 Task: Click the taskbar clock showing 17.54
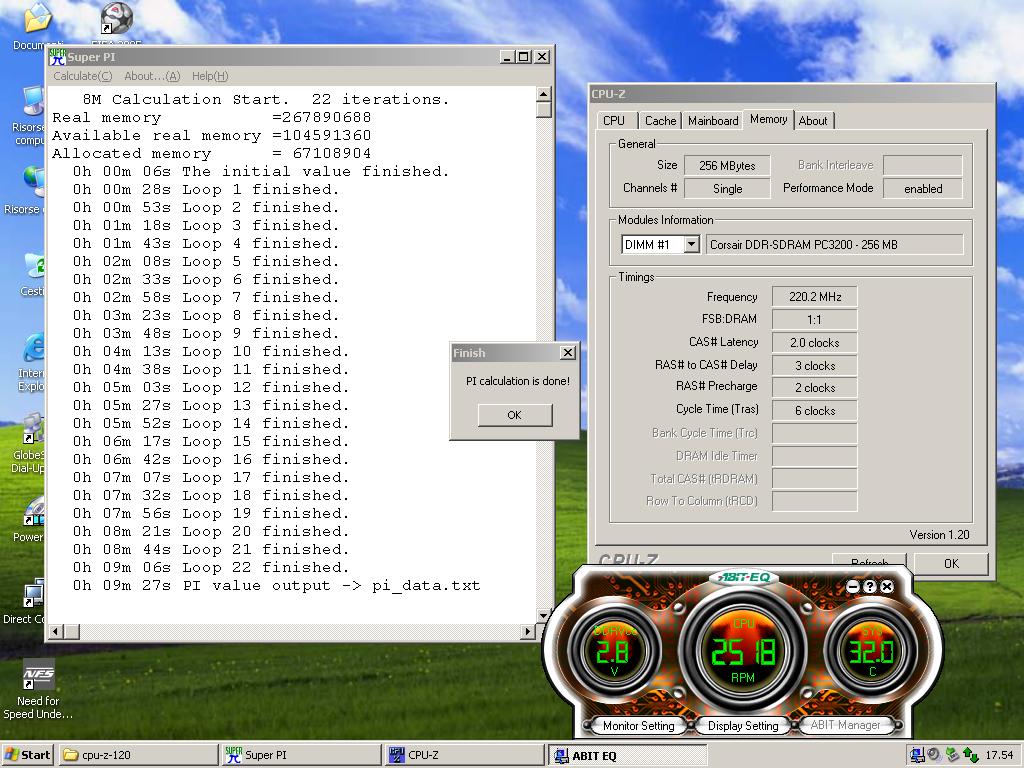[999, 755]
